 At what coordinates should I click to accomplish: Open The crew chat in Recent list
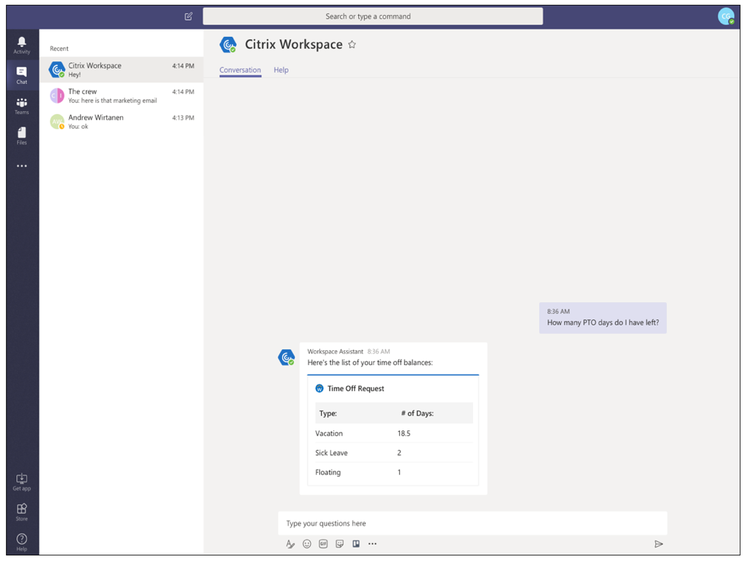(x=121, y=96)
